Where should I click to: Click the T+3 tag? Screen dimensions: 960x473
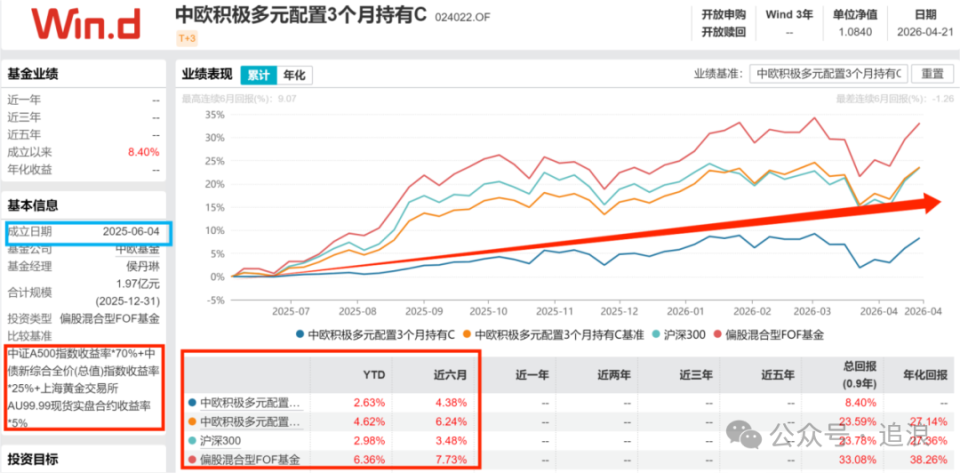(187, 38)
